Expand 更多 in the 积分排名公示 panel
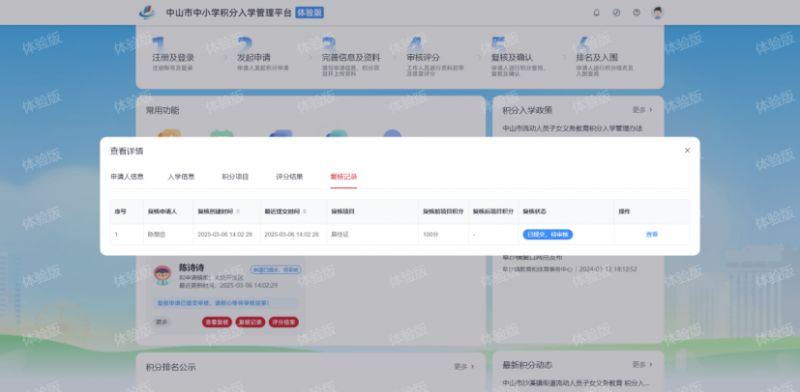Viewport: 800px width, 392px height. coord(464,366)
